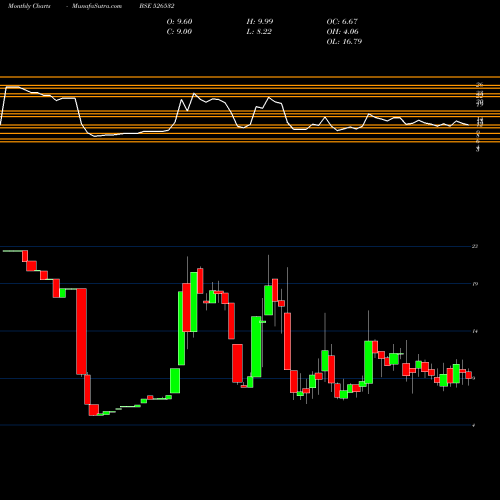Click the price axis label "19"
Screen dimensions: 500x500
click(475, 284)
